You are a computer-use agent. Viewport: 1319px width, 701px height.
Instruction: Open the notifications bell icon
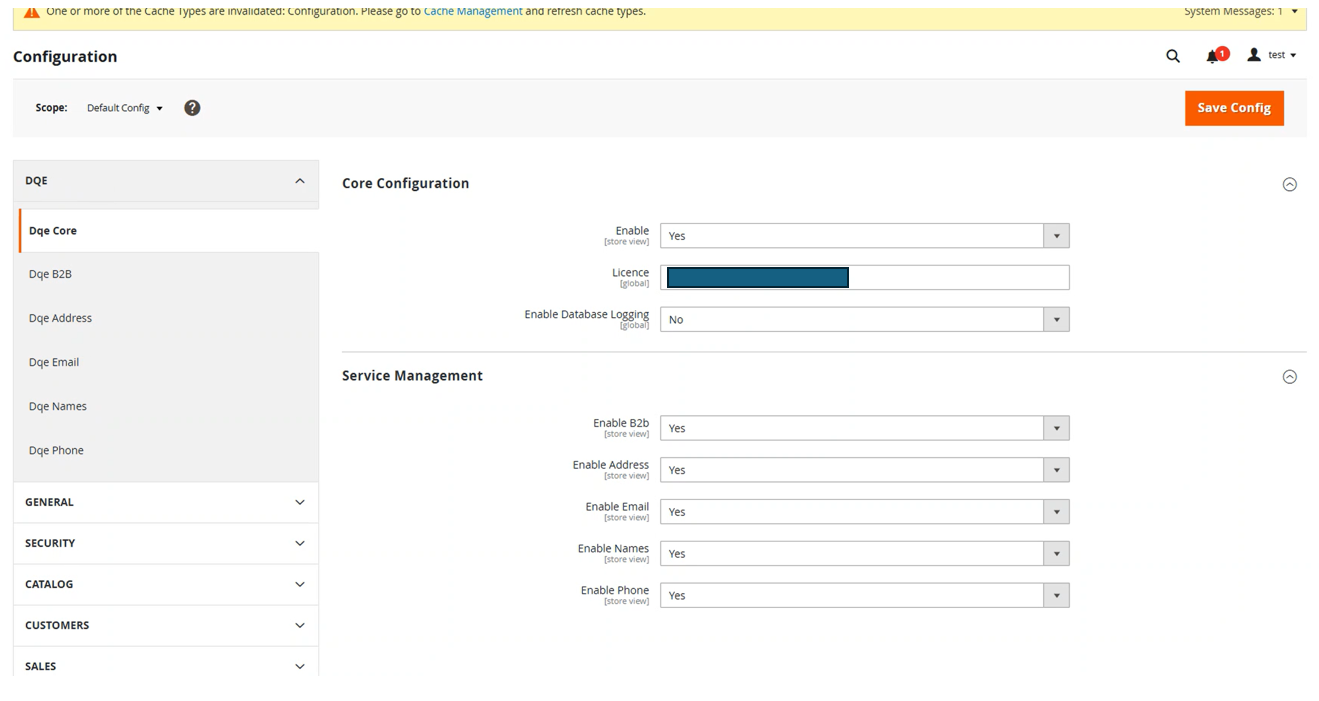[1213, 56]
